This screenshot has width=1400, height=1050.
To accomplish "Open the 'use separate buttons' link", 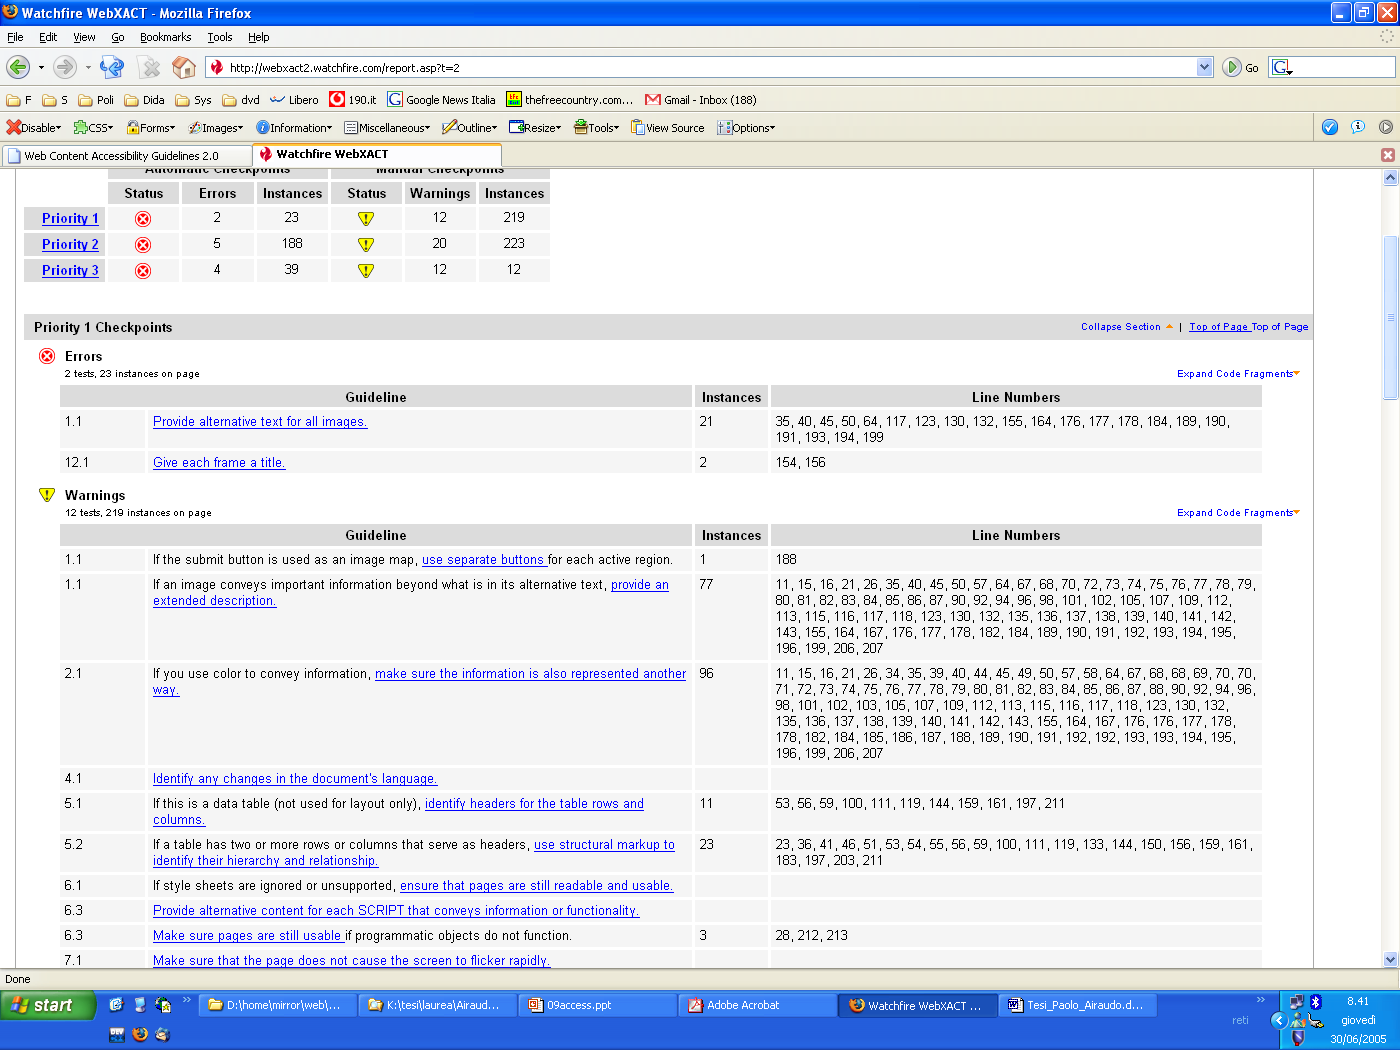I will click(483, 560).
